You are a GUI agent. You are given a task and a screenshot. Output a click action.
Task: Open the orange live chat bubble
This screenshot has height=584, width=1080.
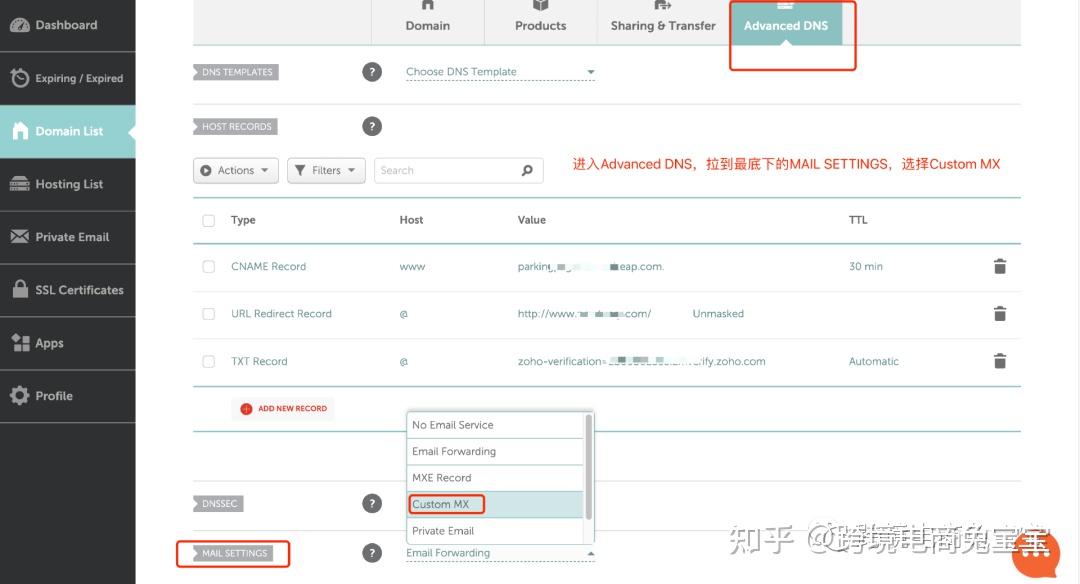[x=1035, y=553]
